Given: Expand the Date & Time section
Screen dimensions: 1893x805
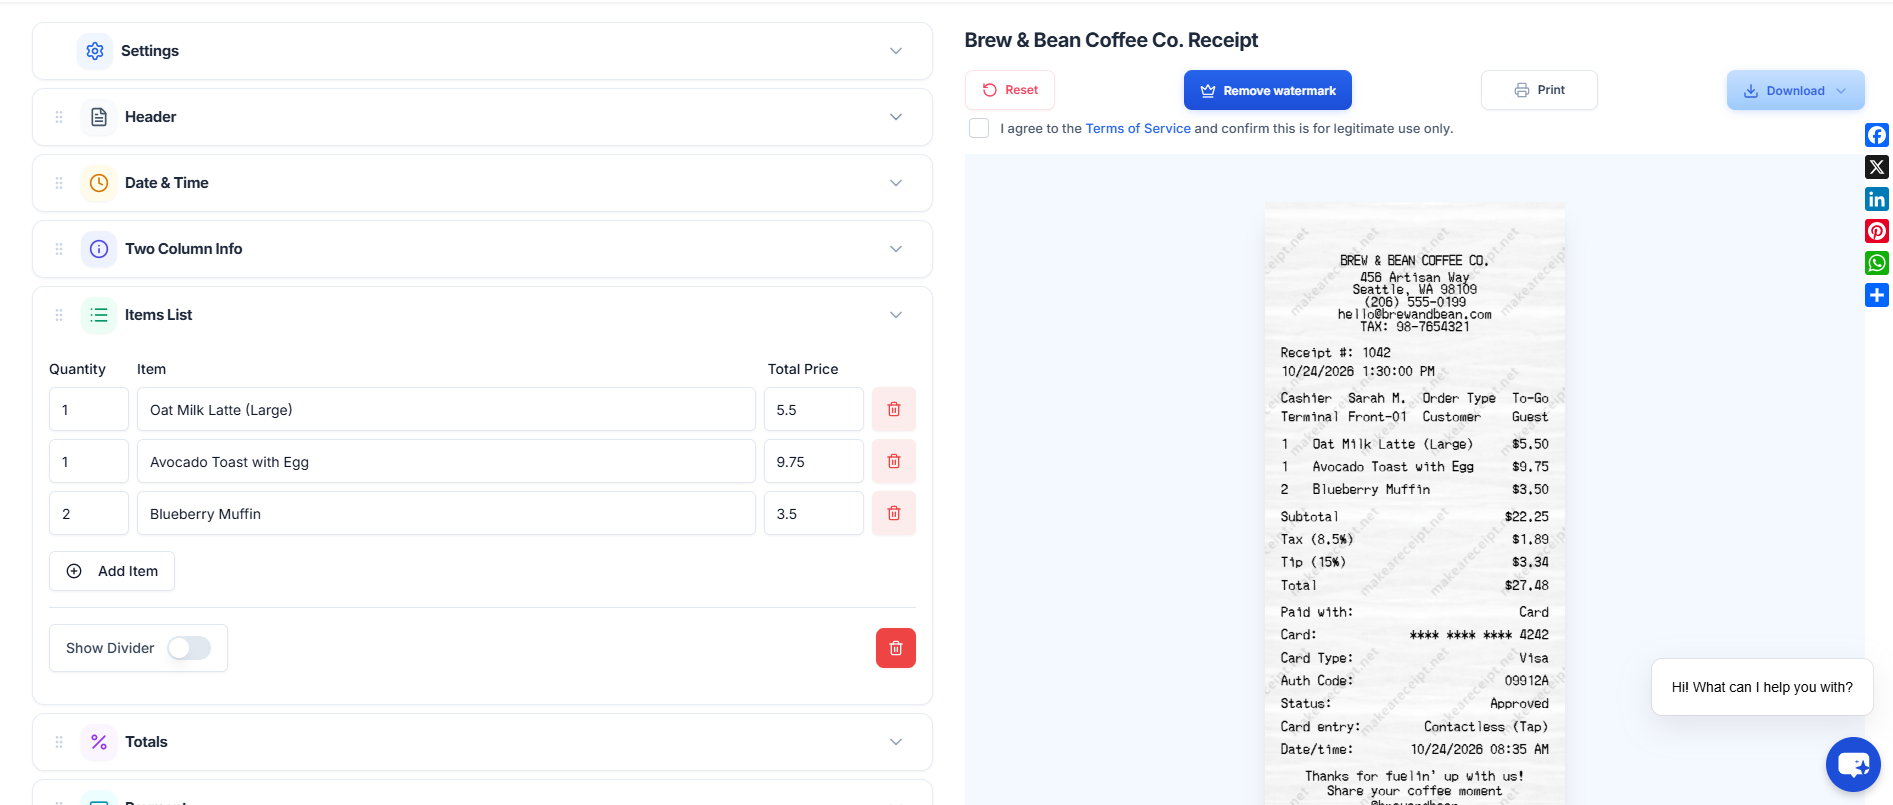Looking at the screenshot, I should click(896, 183).
